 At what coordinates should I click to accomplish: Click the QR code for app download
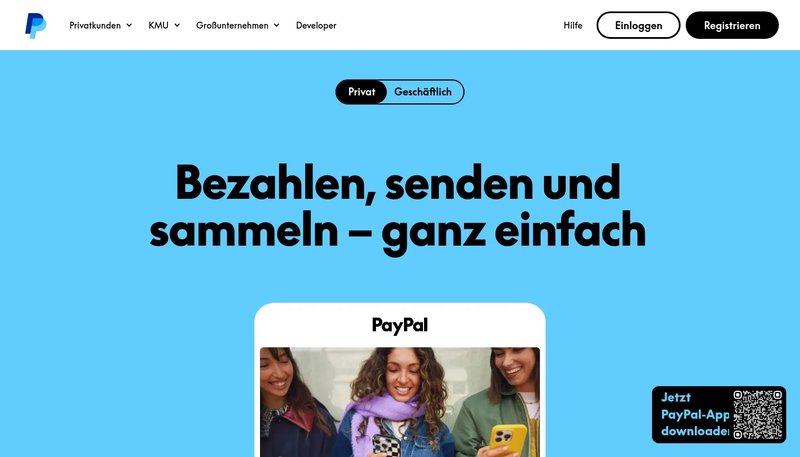point(758,414)
